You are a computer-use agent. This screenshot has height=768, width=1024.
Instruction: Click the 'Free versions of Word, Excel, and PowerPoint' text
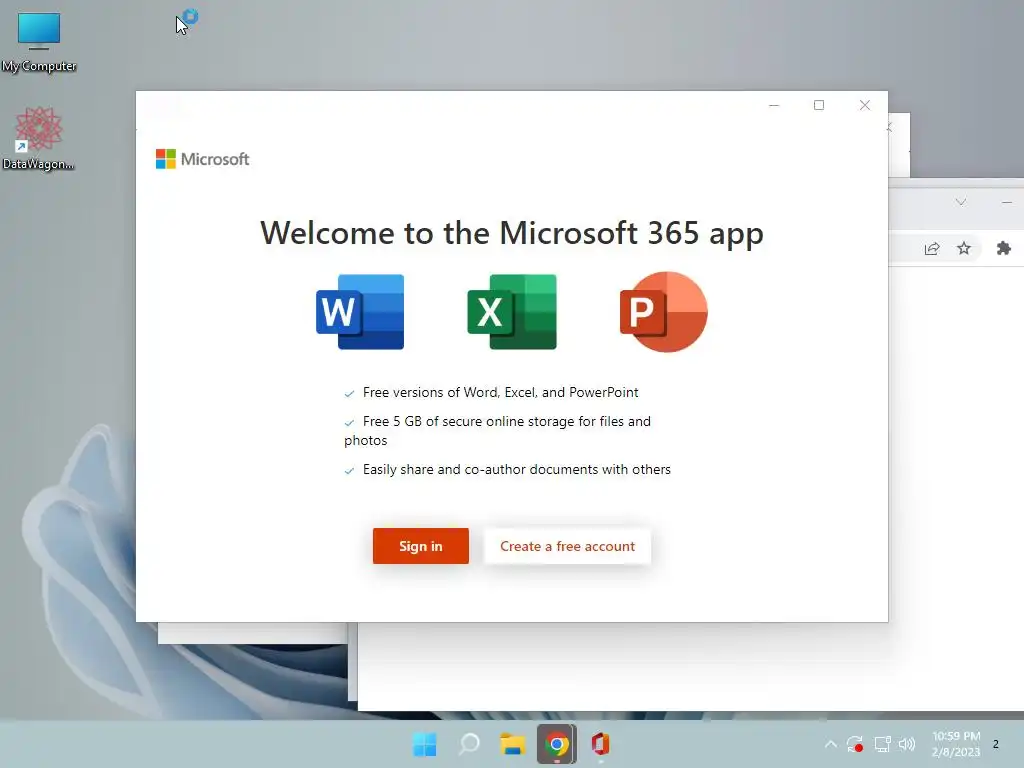pos(501,392)
